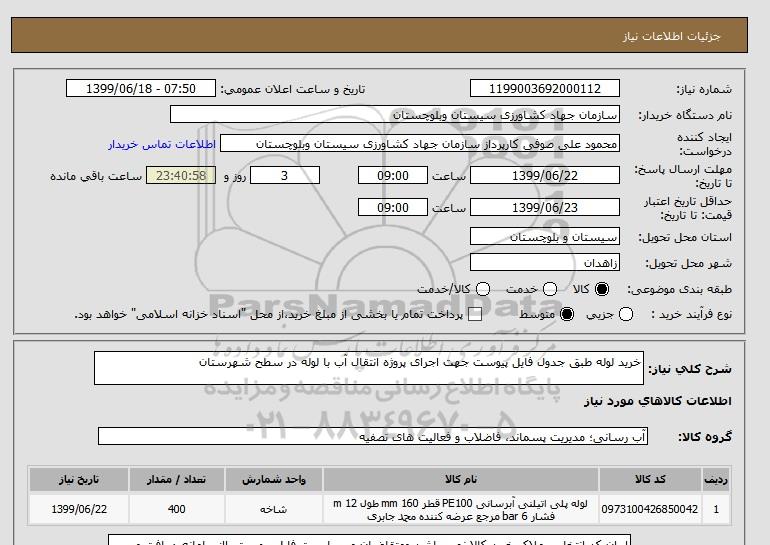Image resolution: width=770 pixels, height=545 pixels.
Task: Click the کد کالا column header
Action: point(650,480)
